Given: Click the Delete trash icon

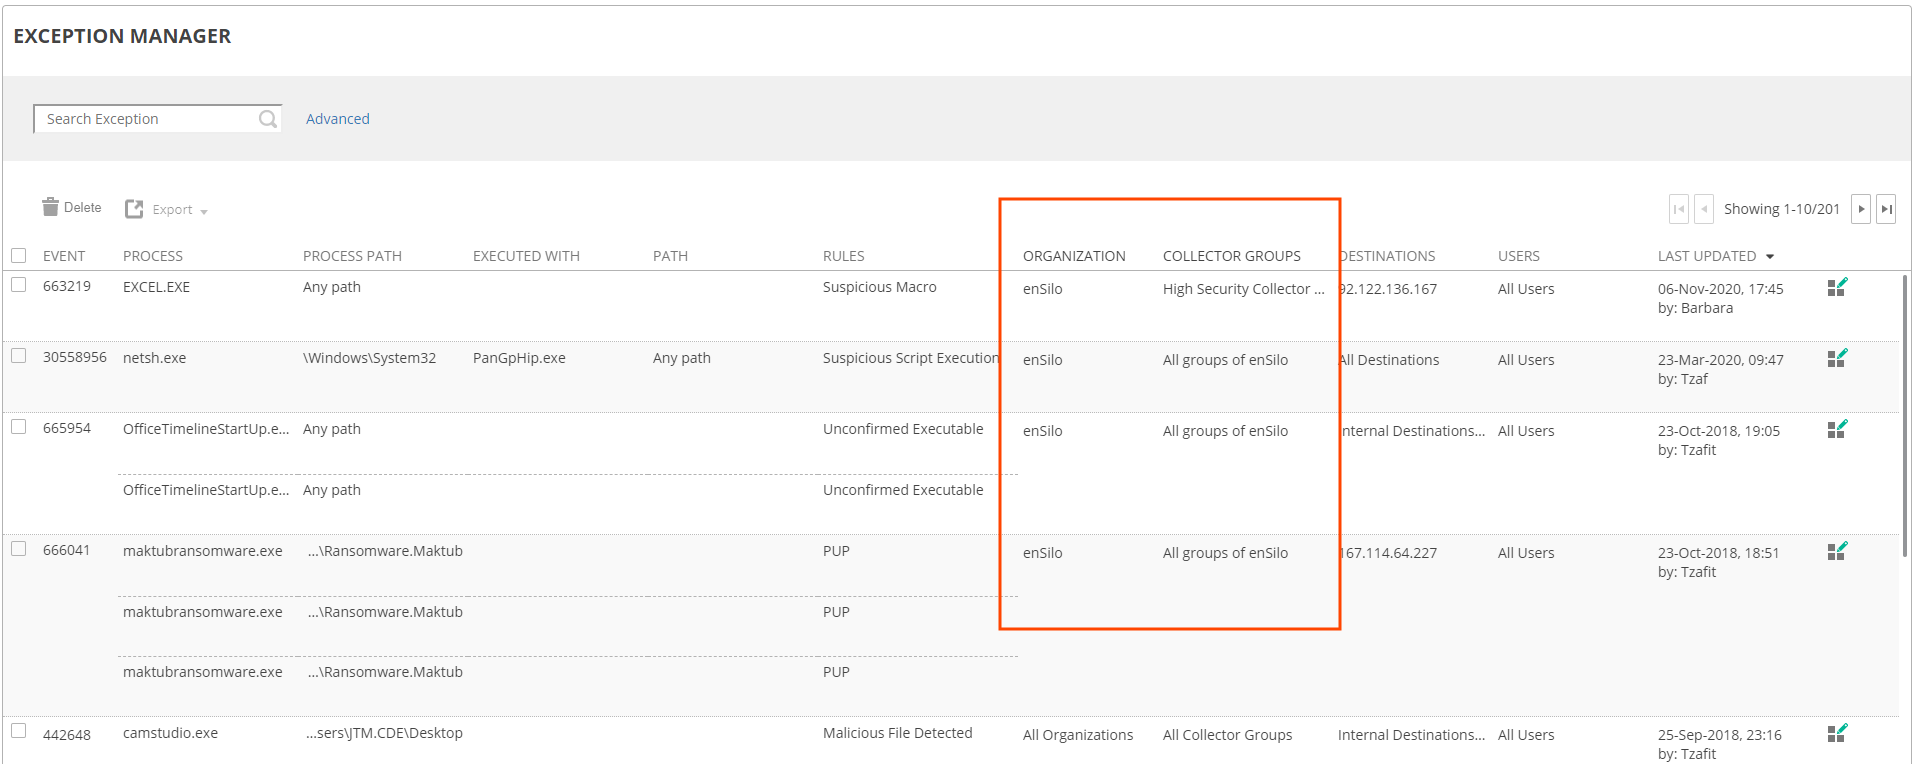Looking at the screenshot, I should [50, 207].
